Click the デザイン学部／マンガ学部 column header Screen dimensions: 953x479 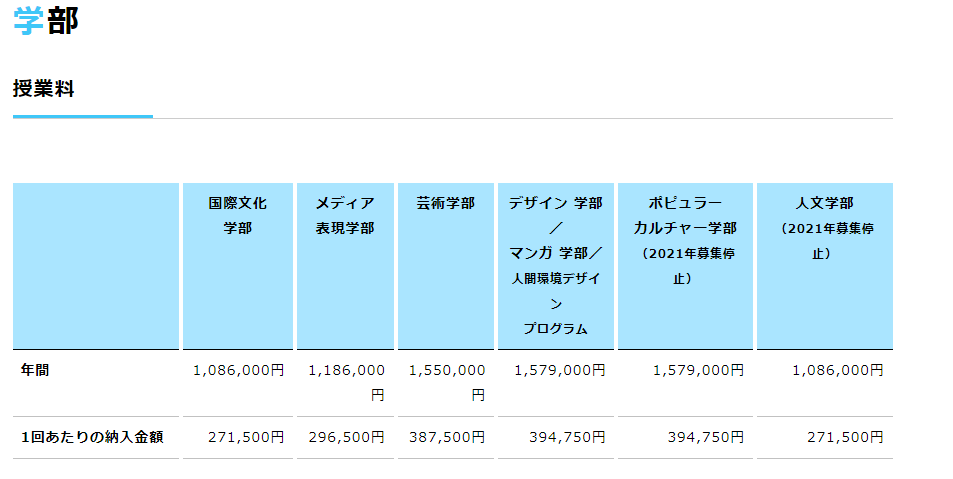tap(555, 265)
